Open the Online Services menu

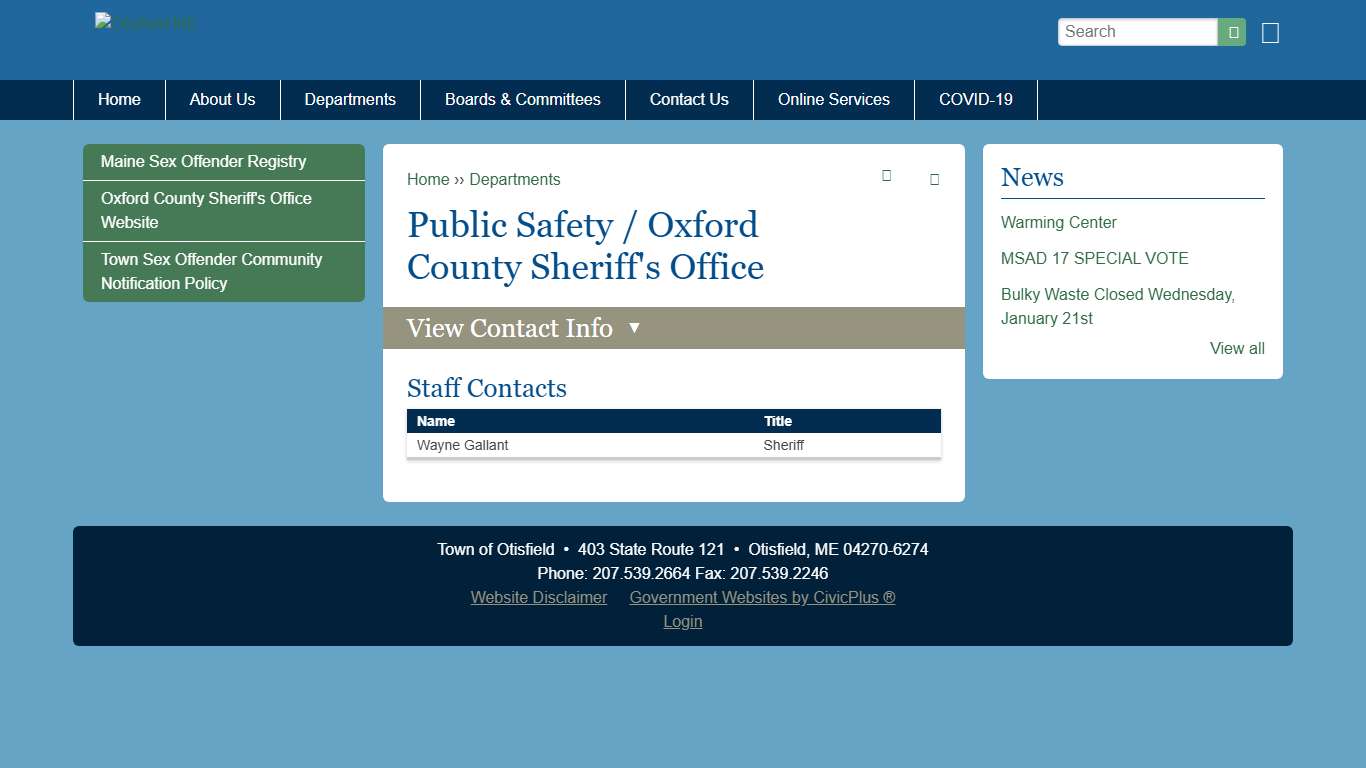833,99
